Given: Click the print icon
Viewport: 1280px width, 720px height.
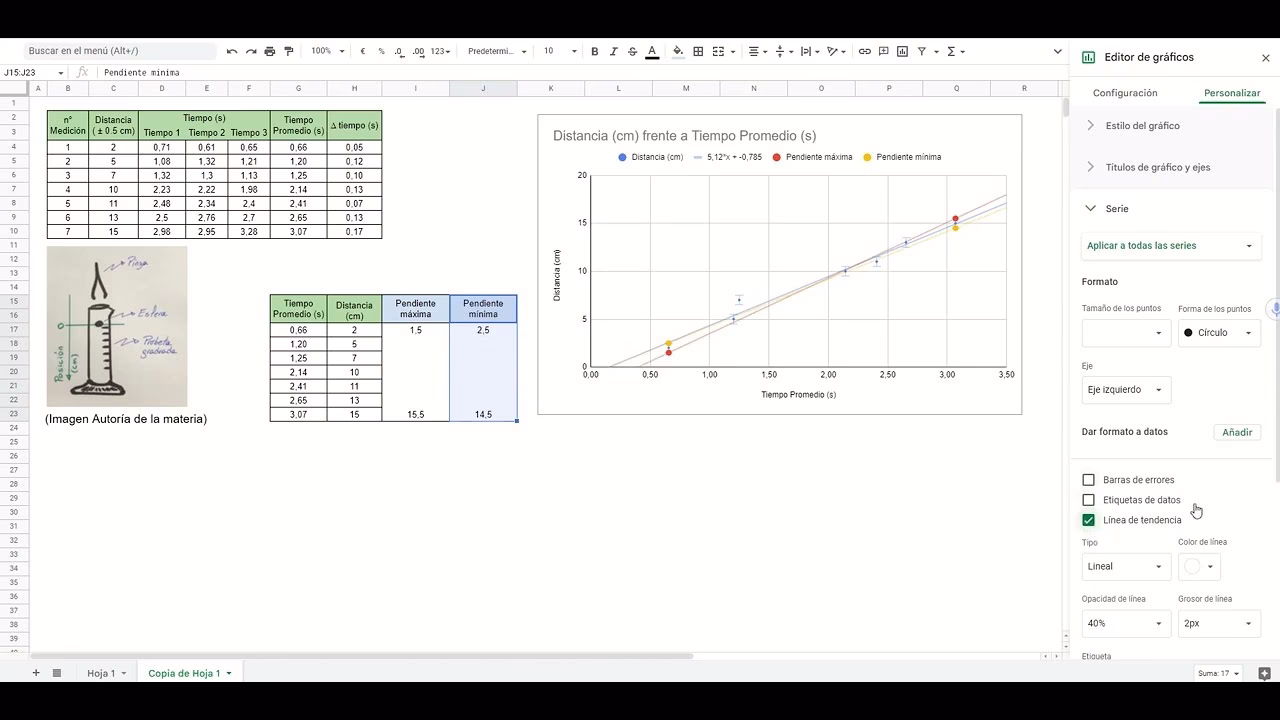Looking at the screenshot, I should pos(268,51).
